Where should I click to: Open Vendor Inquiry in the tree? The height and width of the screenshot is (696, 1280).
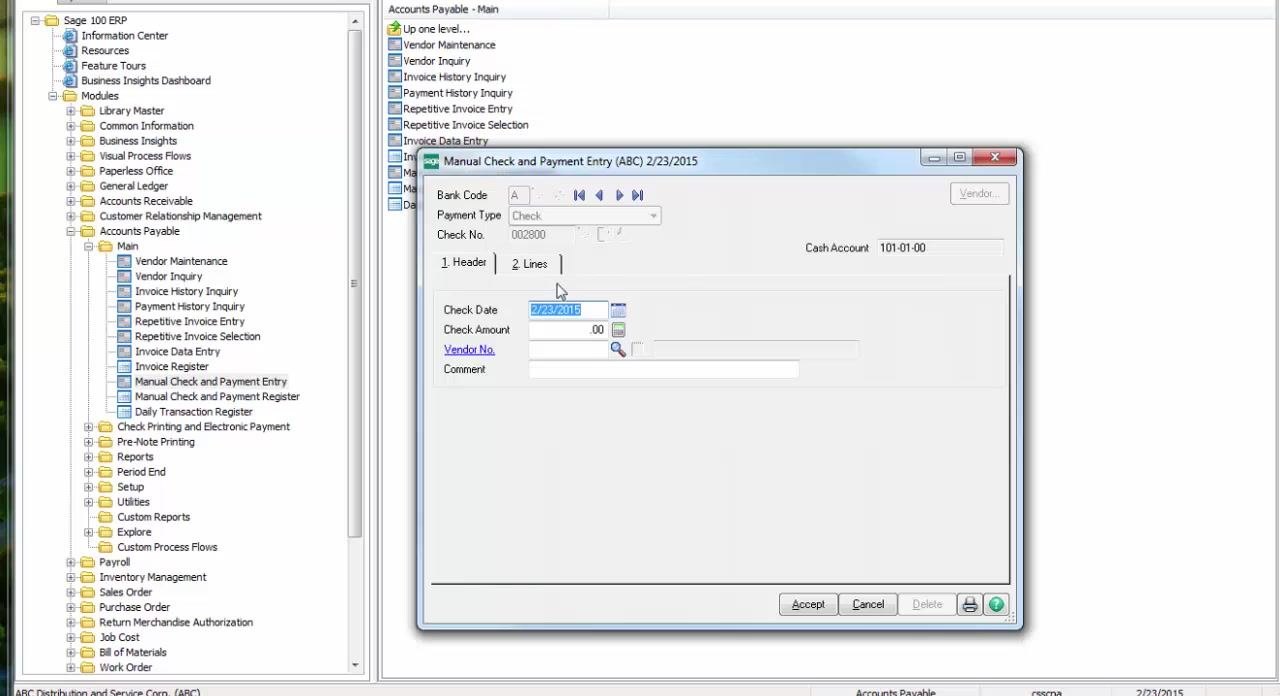click(168, 276)
